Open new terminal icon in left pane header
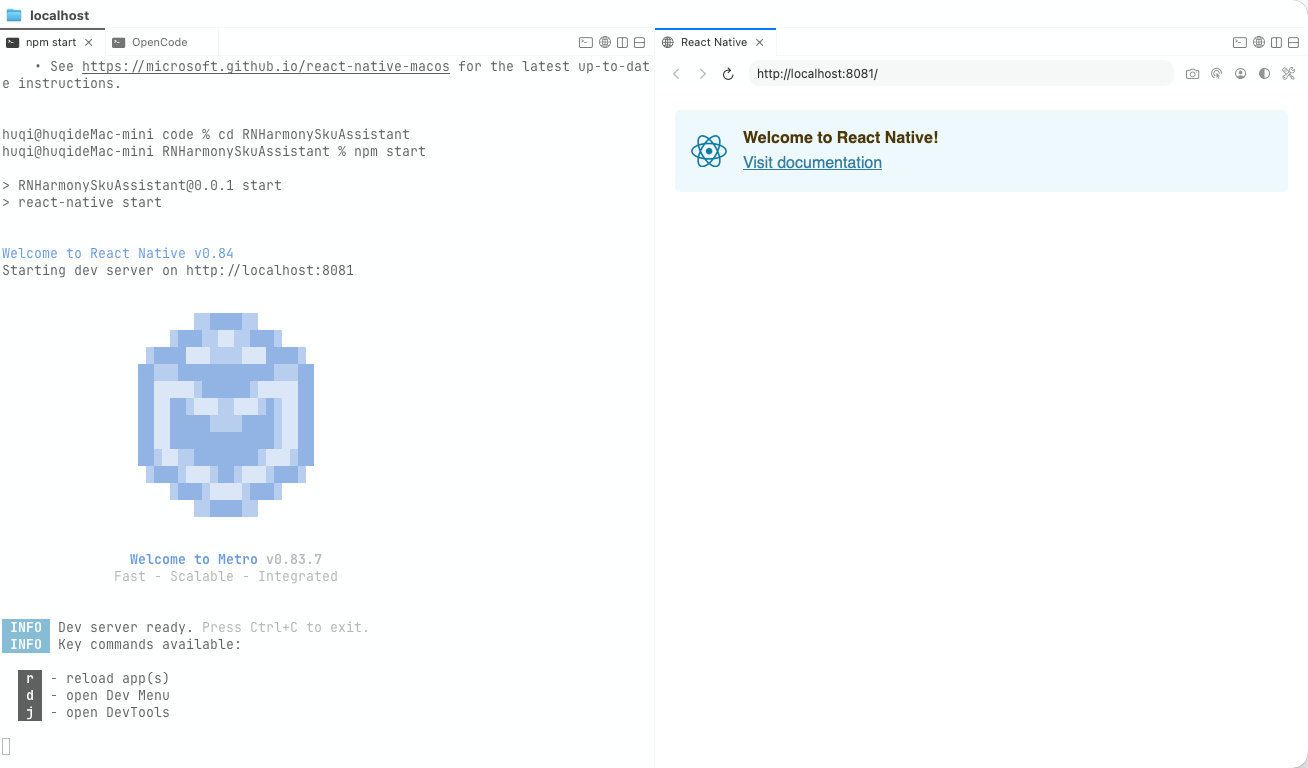Image resolution: width=1308 pixels, height=768 pixels. (586, 42)
